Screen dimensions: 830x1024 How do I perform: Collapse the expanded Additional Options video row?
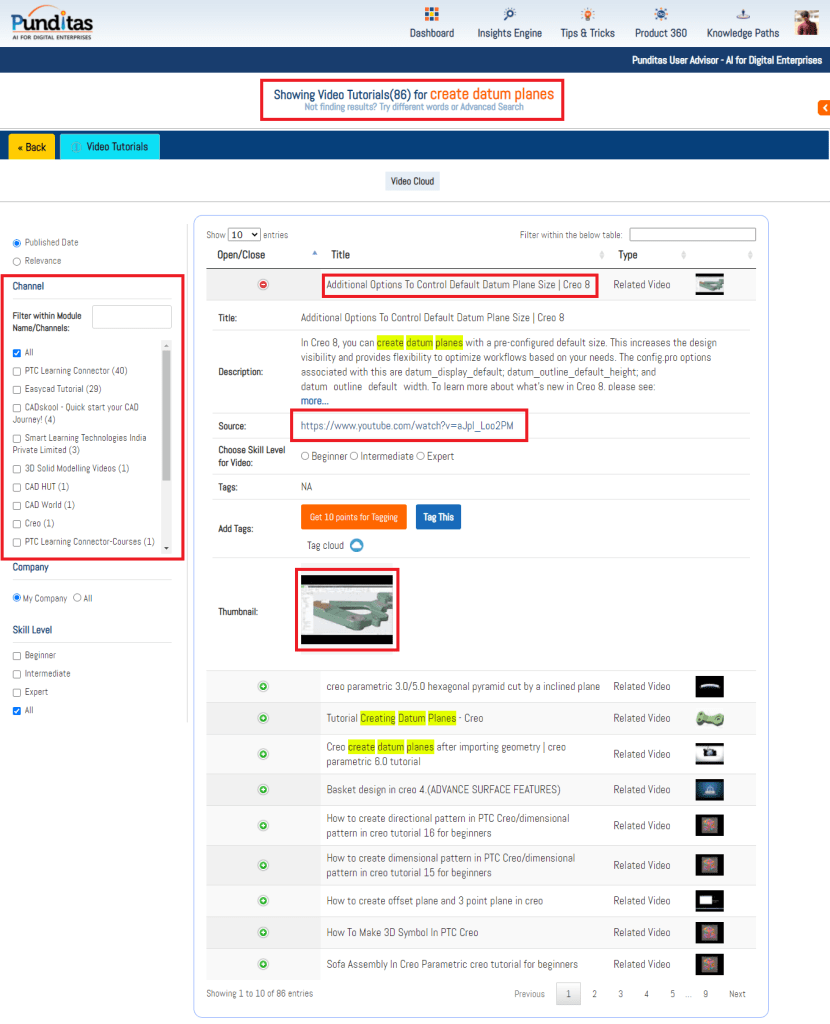click(x=263, y=285)
